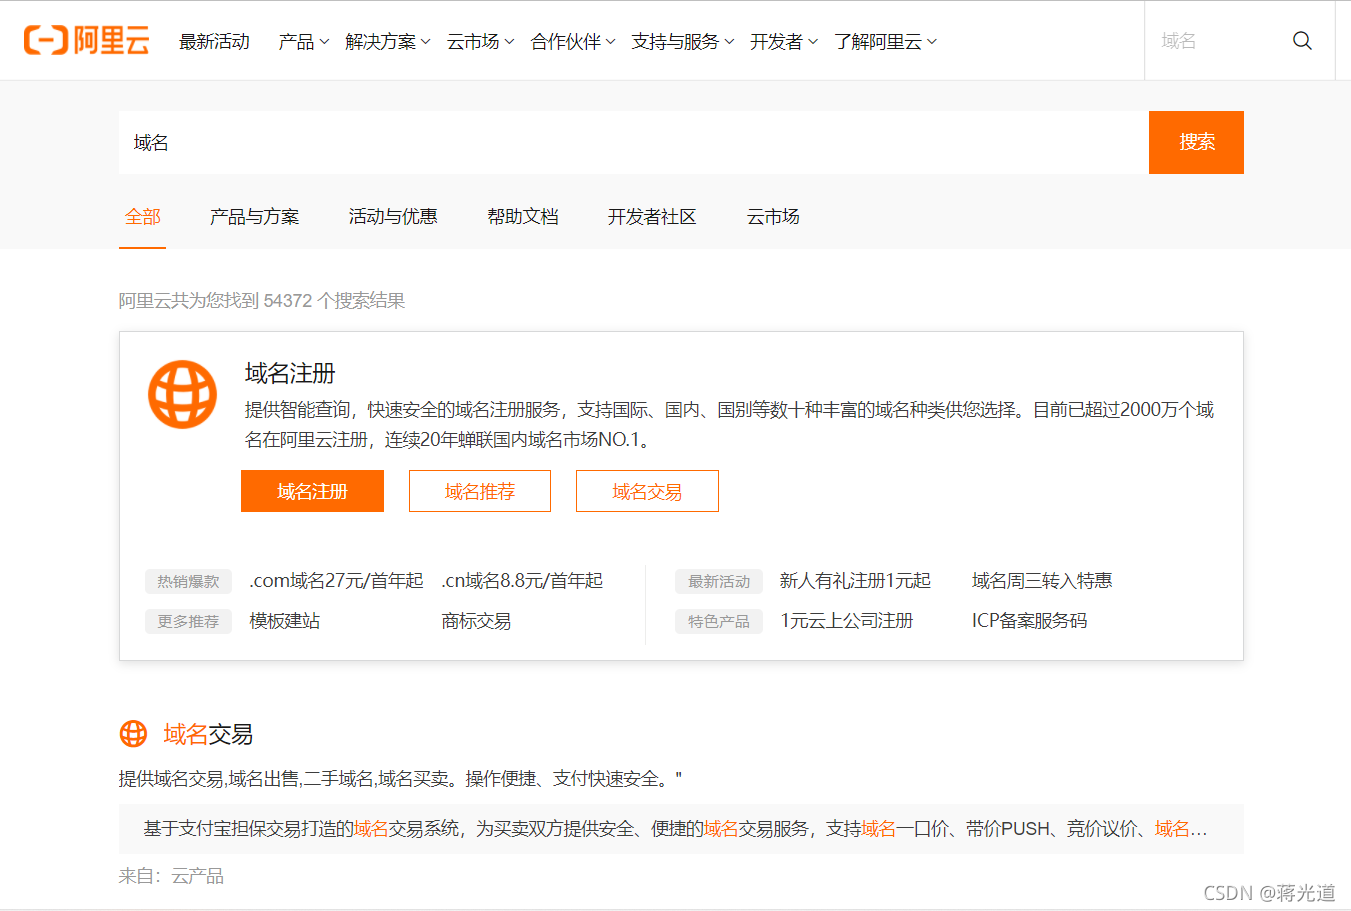This screenshot has width=1351, height=911.
Task: Open the 域名注册 card title
Action: tap(290, 374)
